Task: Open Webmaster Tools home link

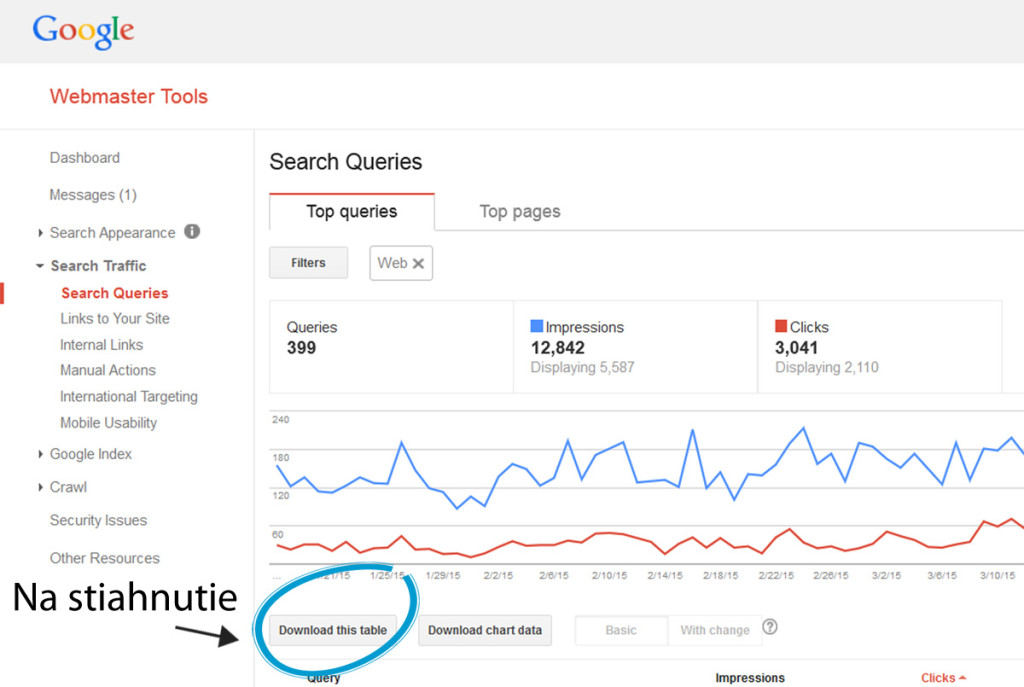Action: pos(129,97)
